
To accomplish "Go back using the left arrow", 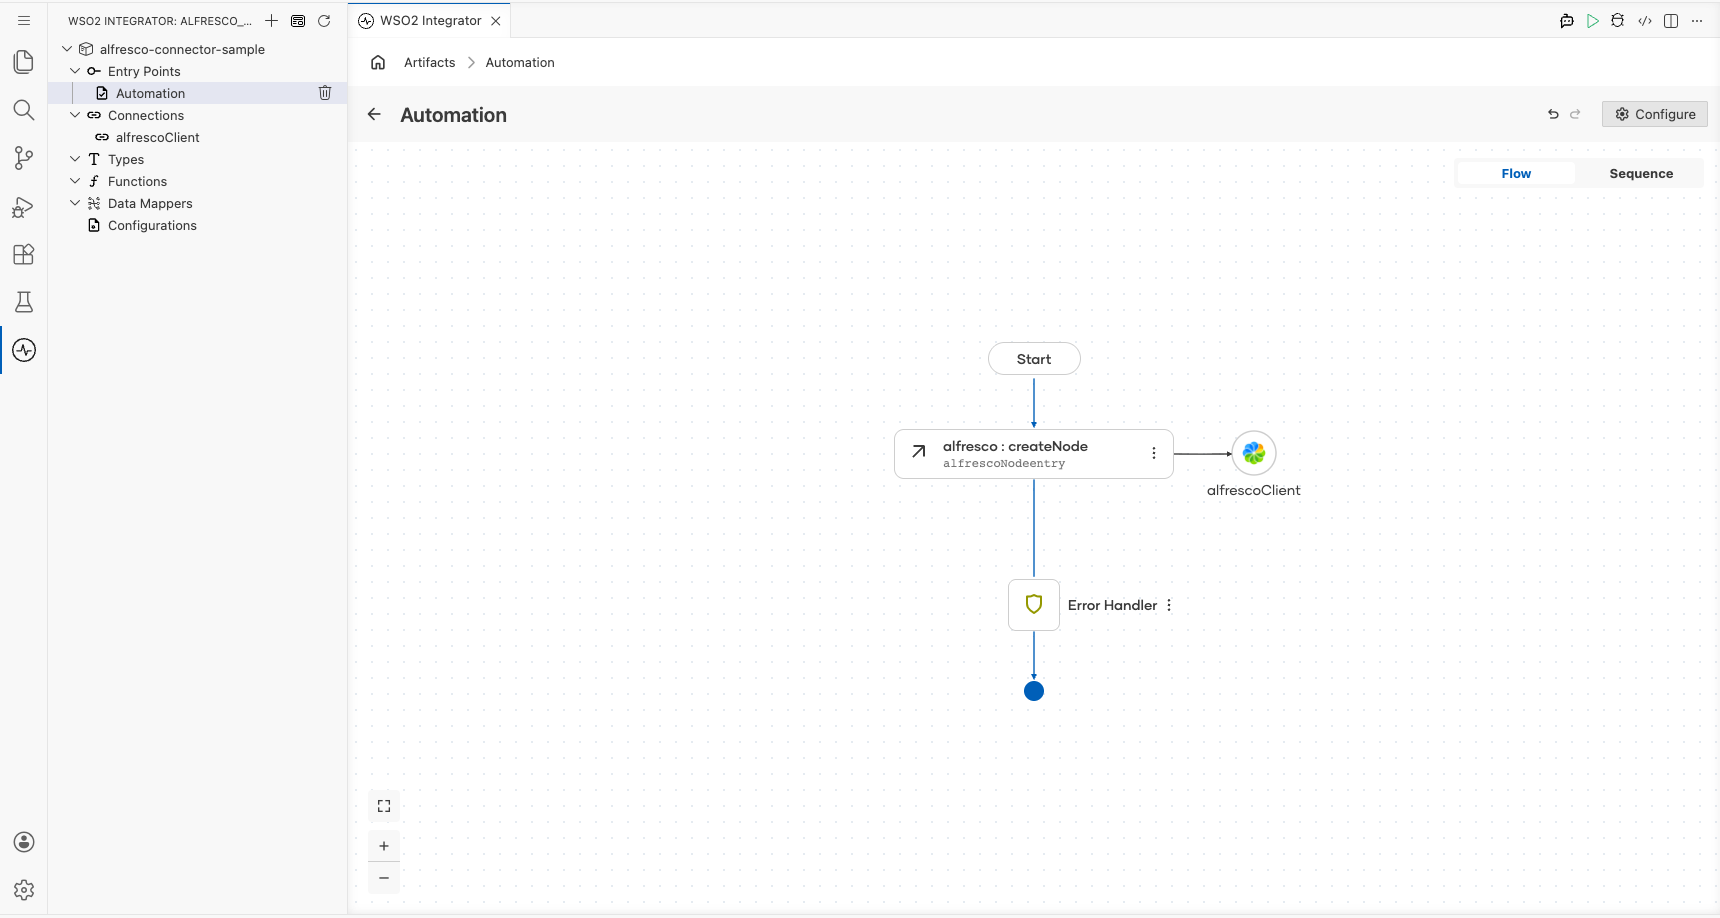I will [374, 114].
